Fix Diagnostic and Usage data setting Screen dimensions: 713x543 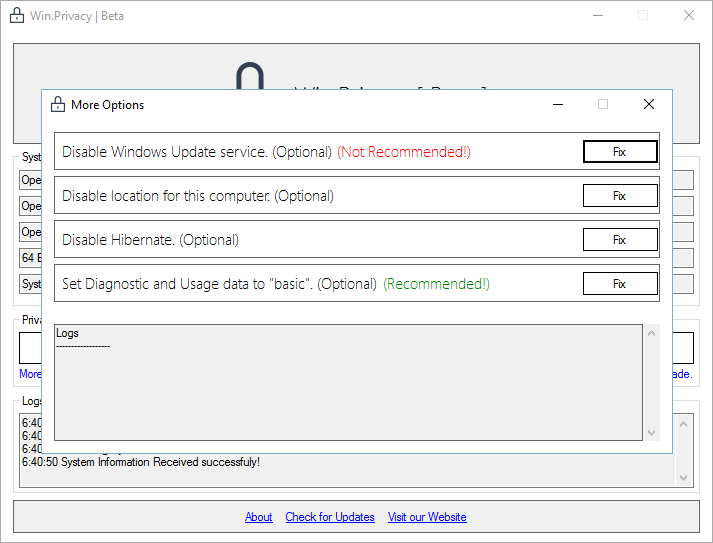point(620,284)
